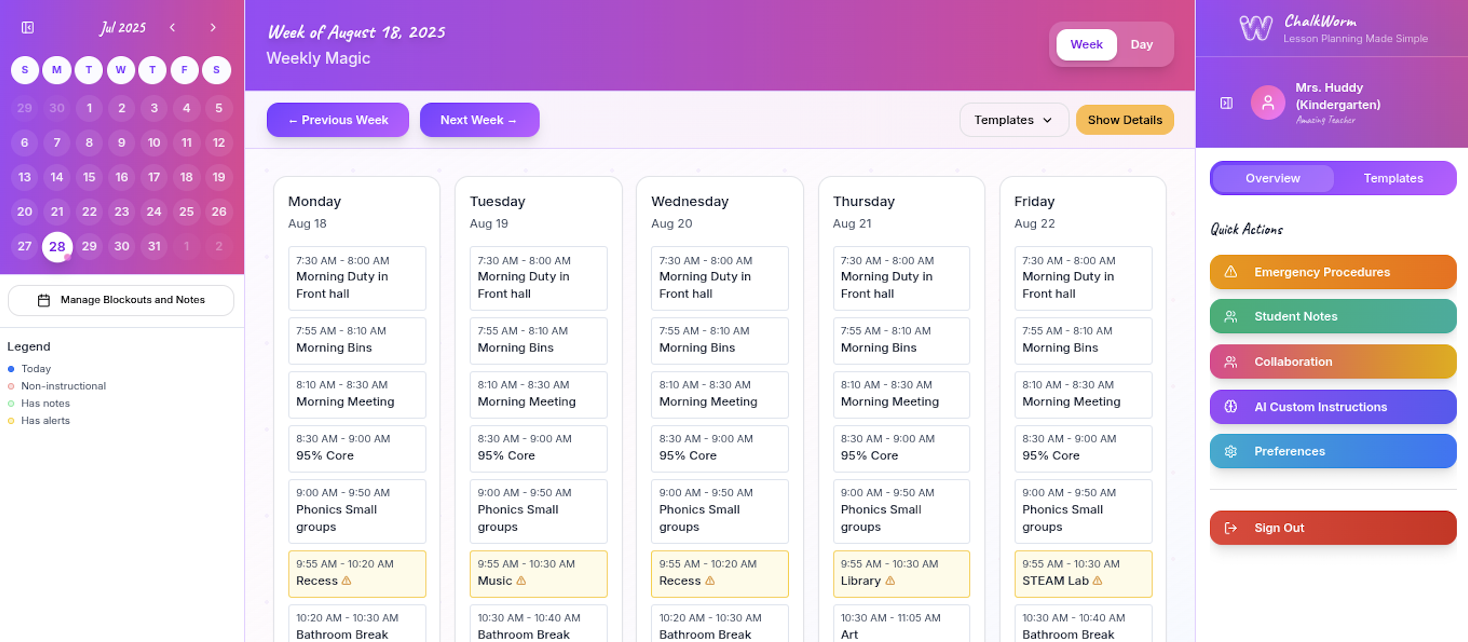Select July 31 in mini calendar
The height and width of the screenshot is (642, 1468).
[x=153, y=247]
